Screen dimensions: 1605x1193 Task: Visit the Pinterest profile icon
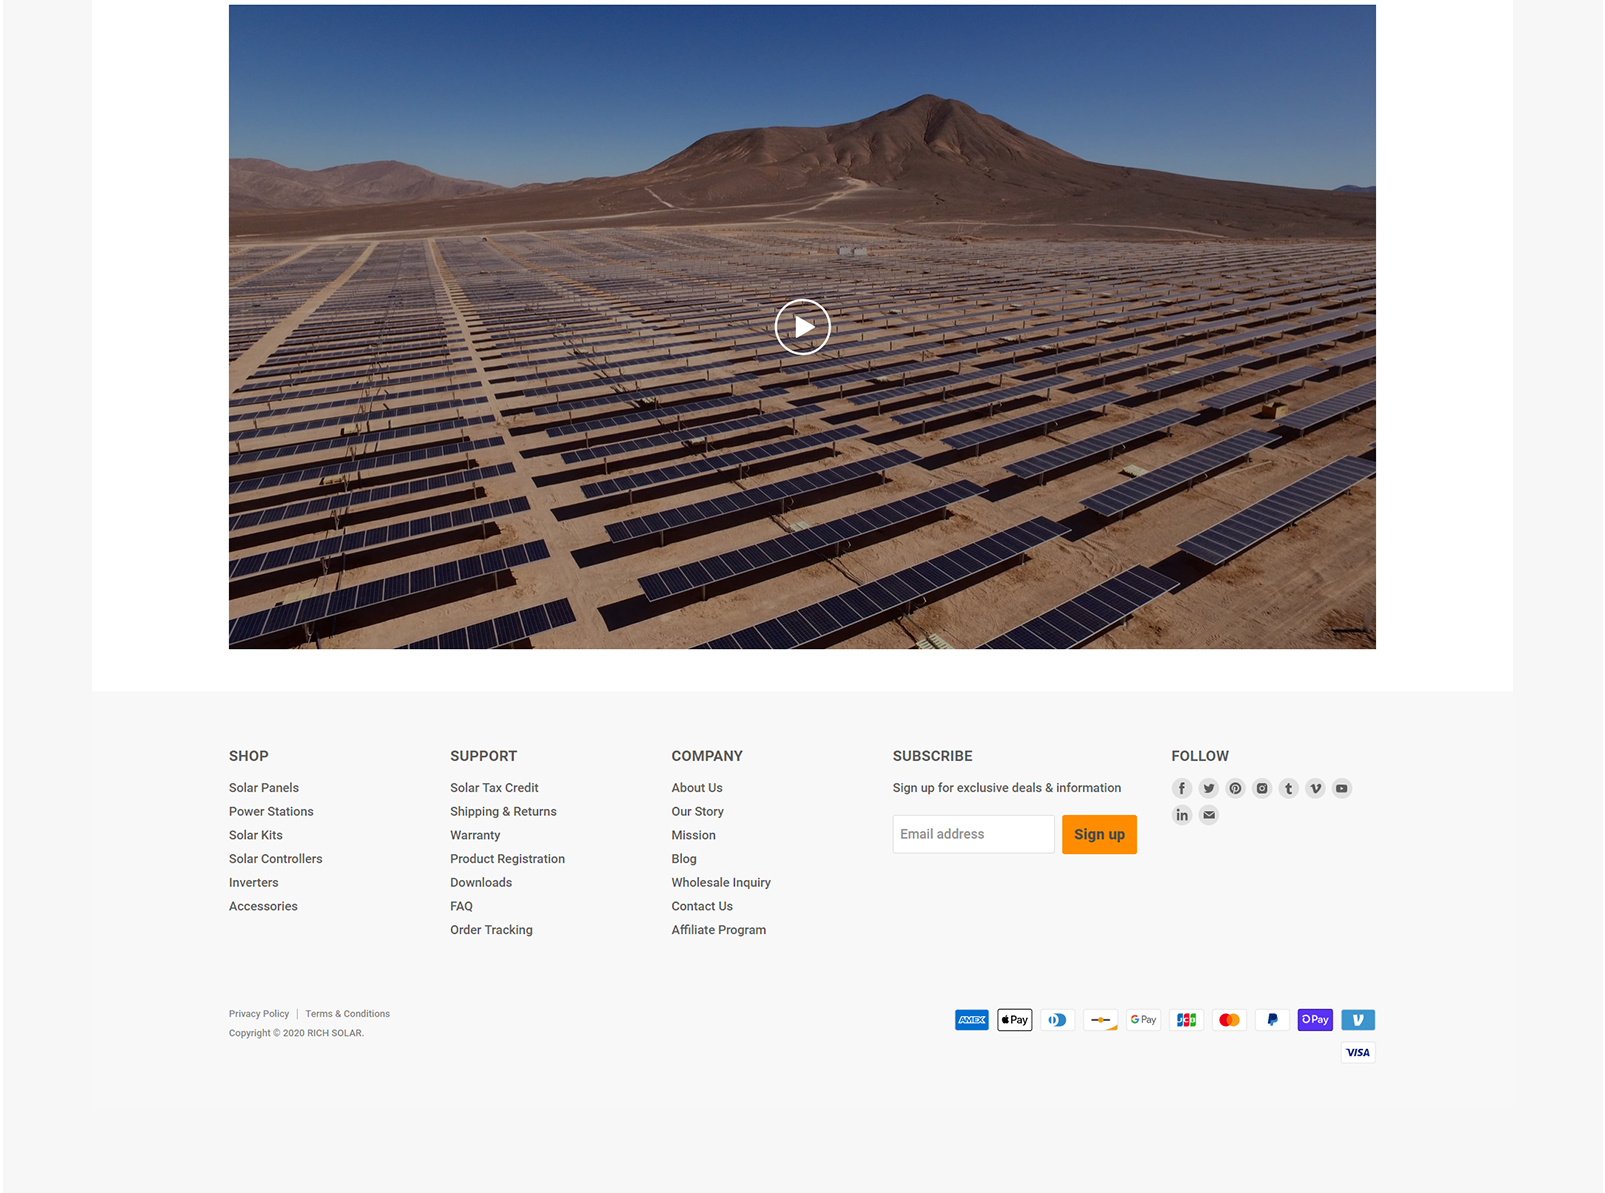pyautogui.click(x=1235, y=788)
